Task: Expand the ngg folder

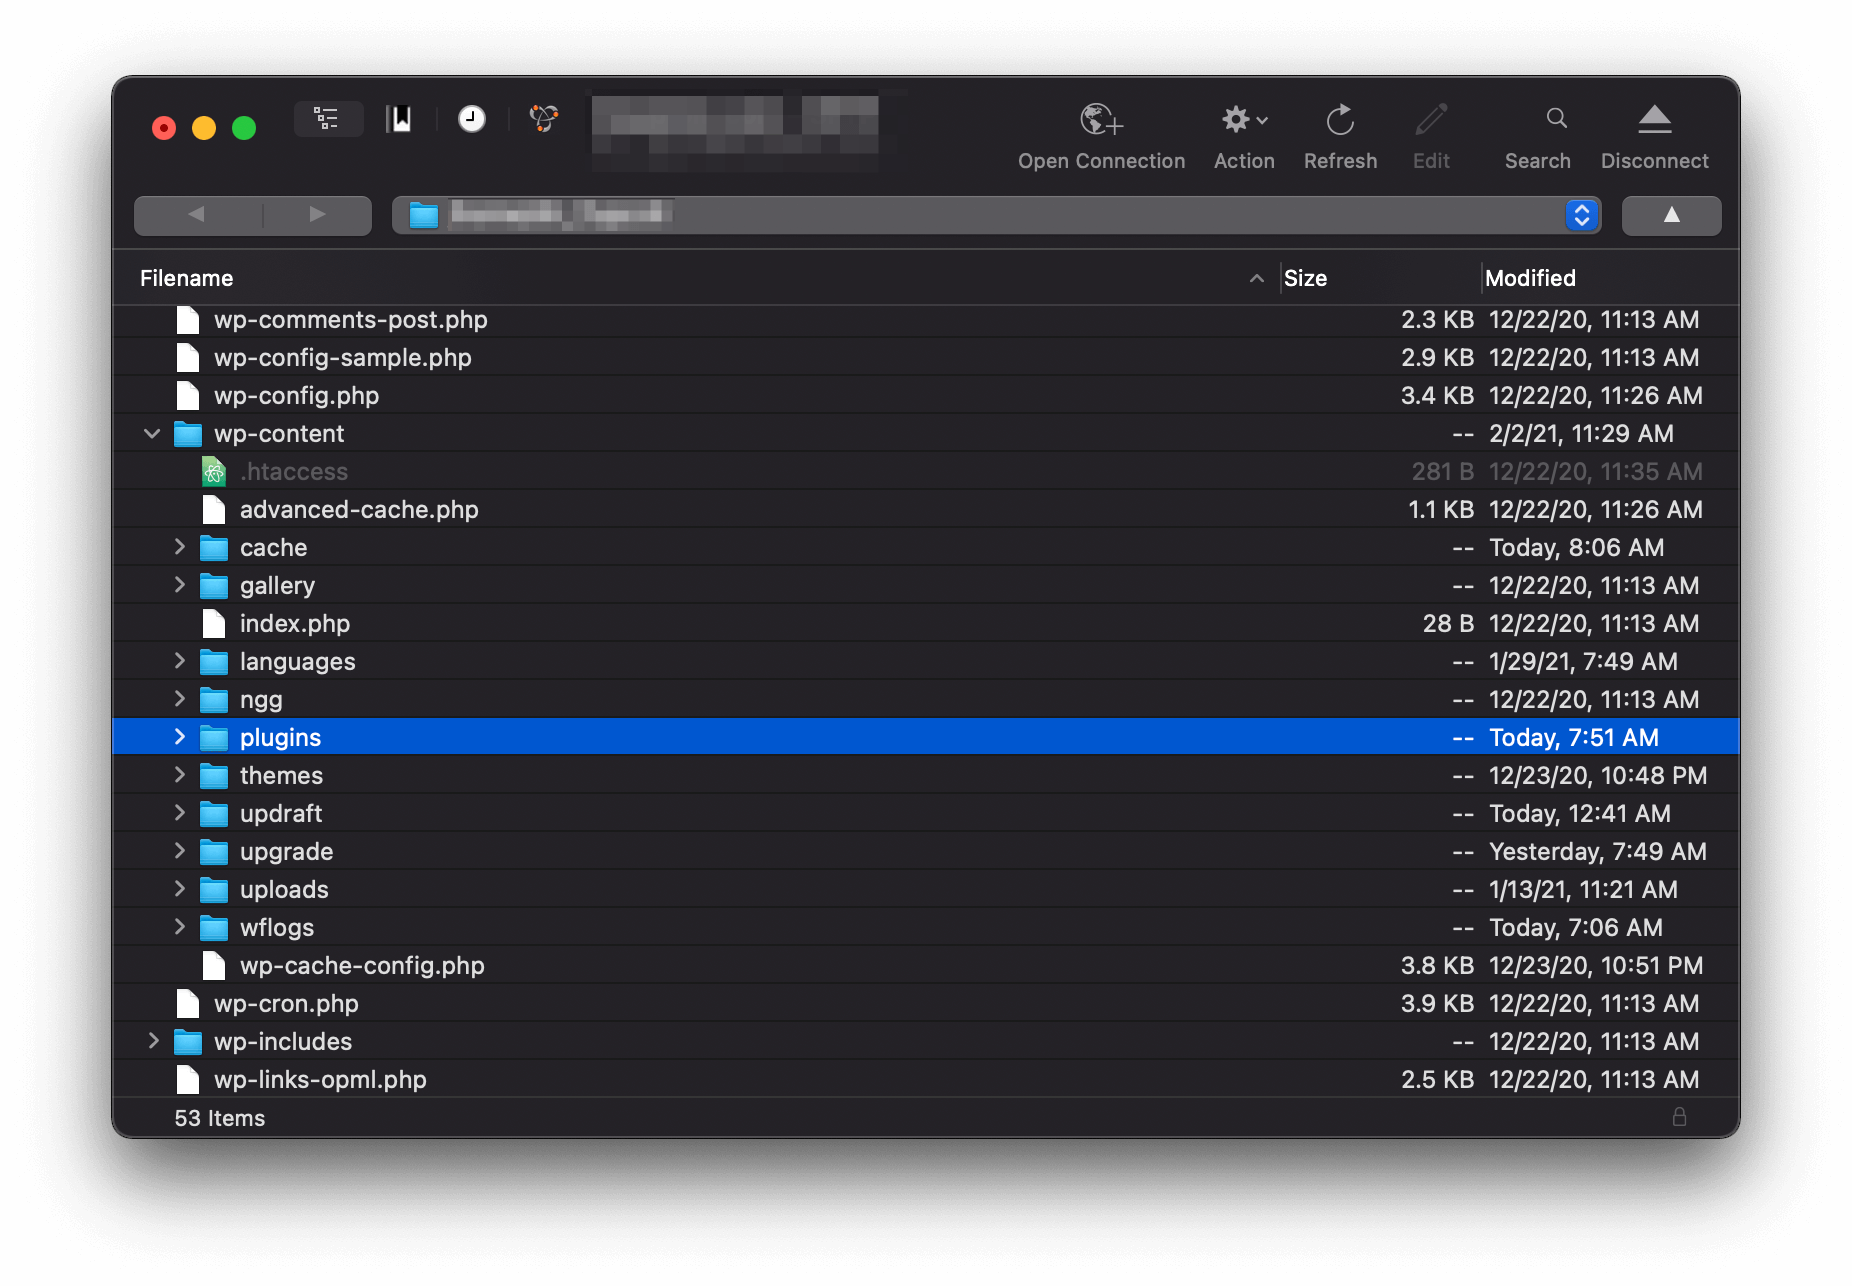Action: coord(180,699)
